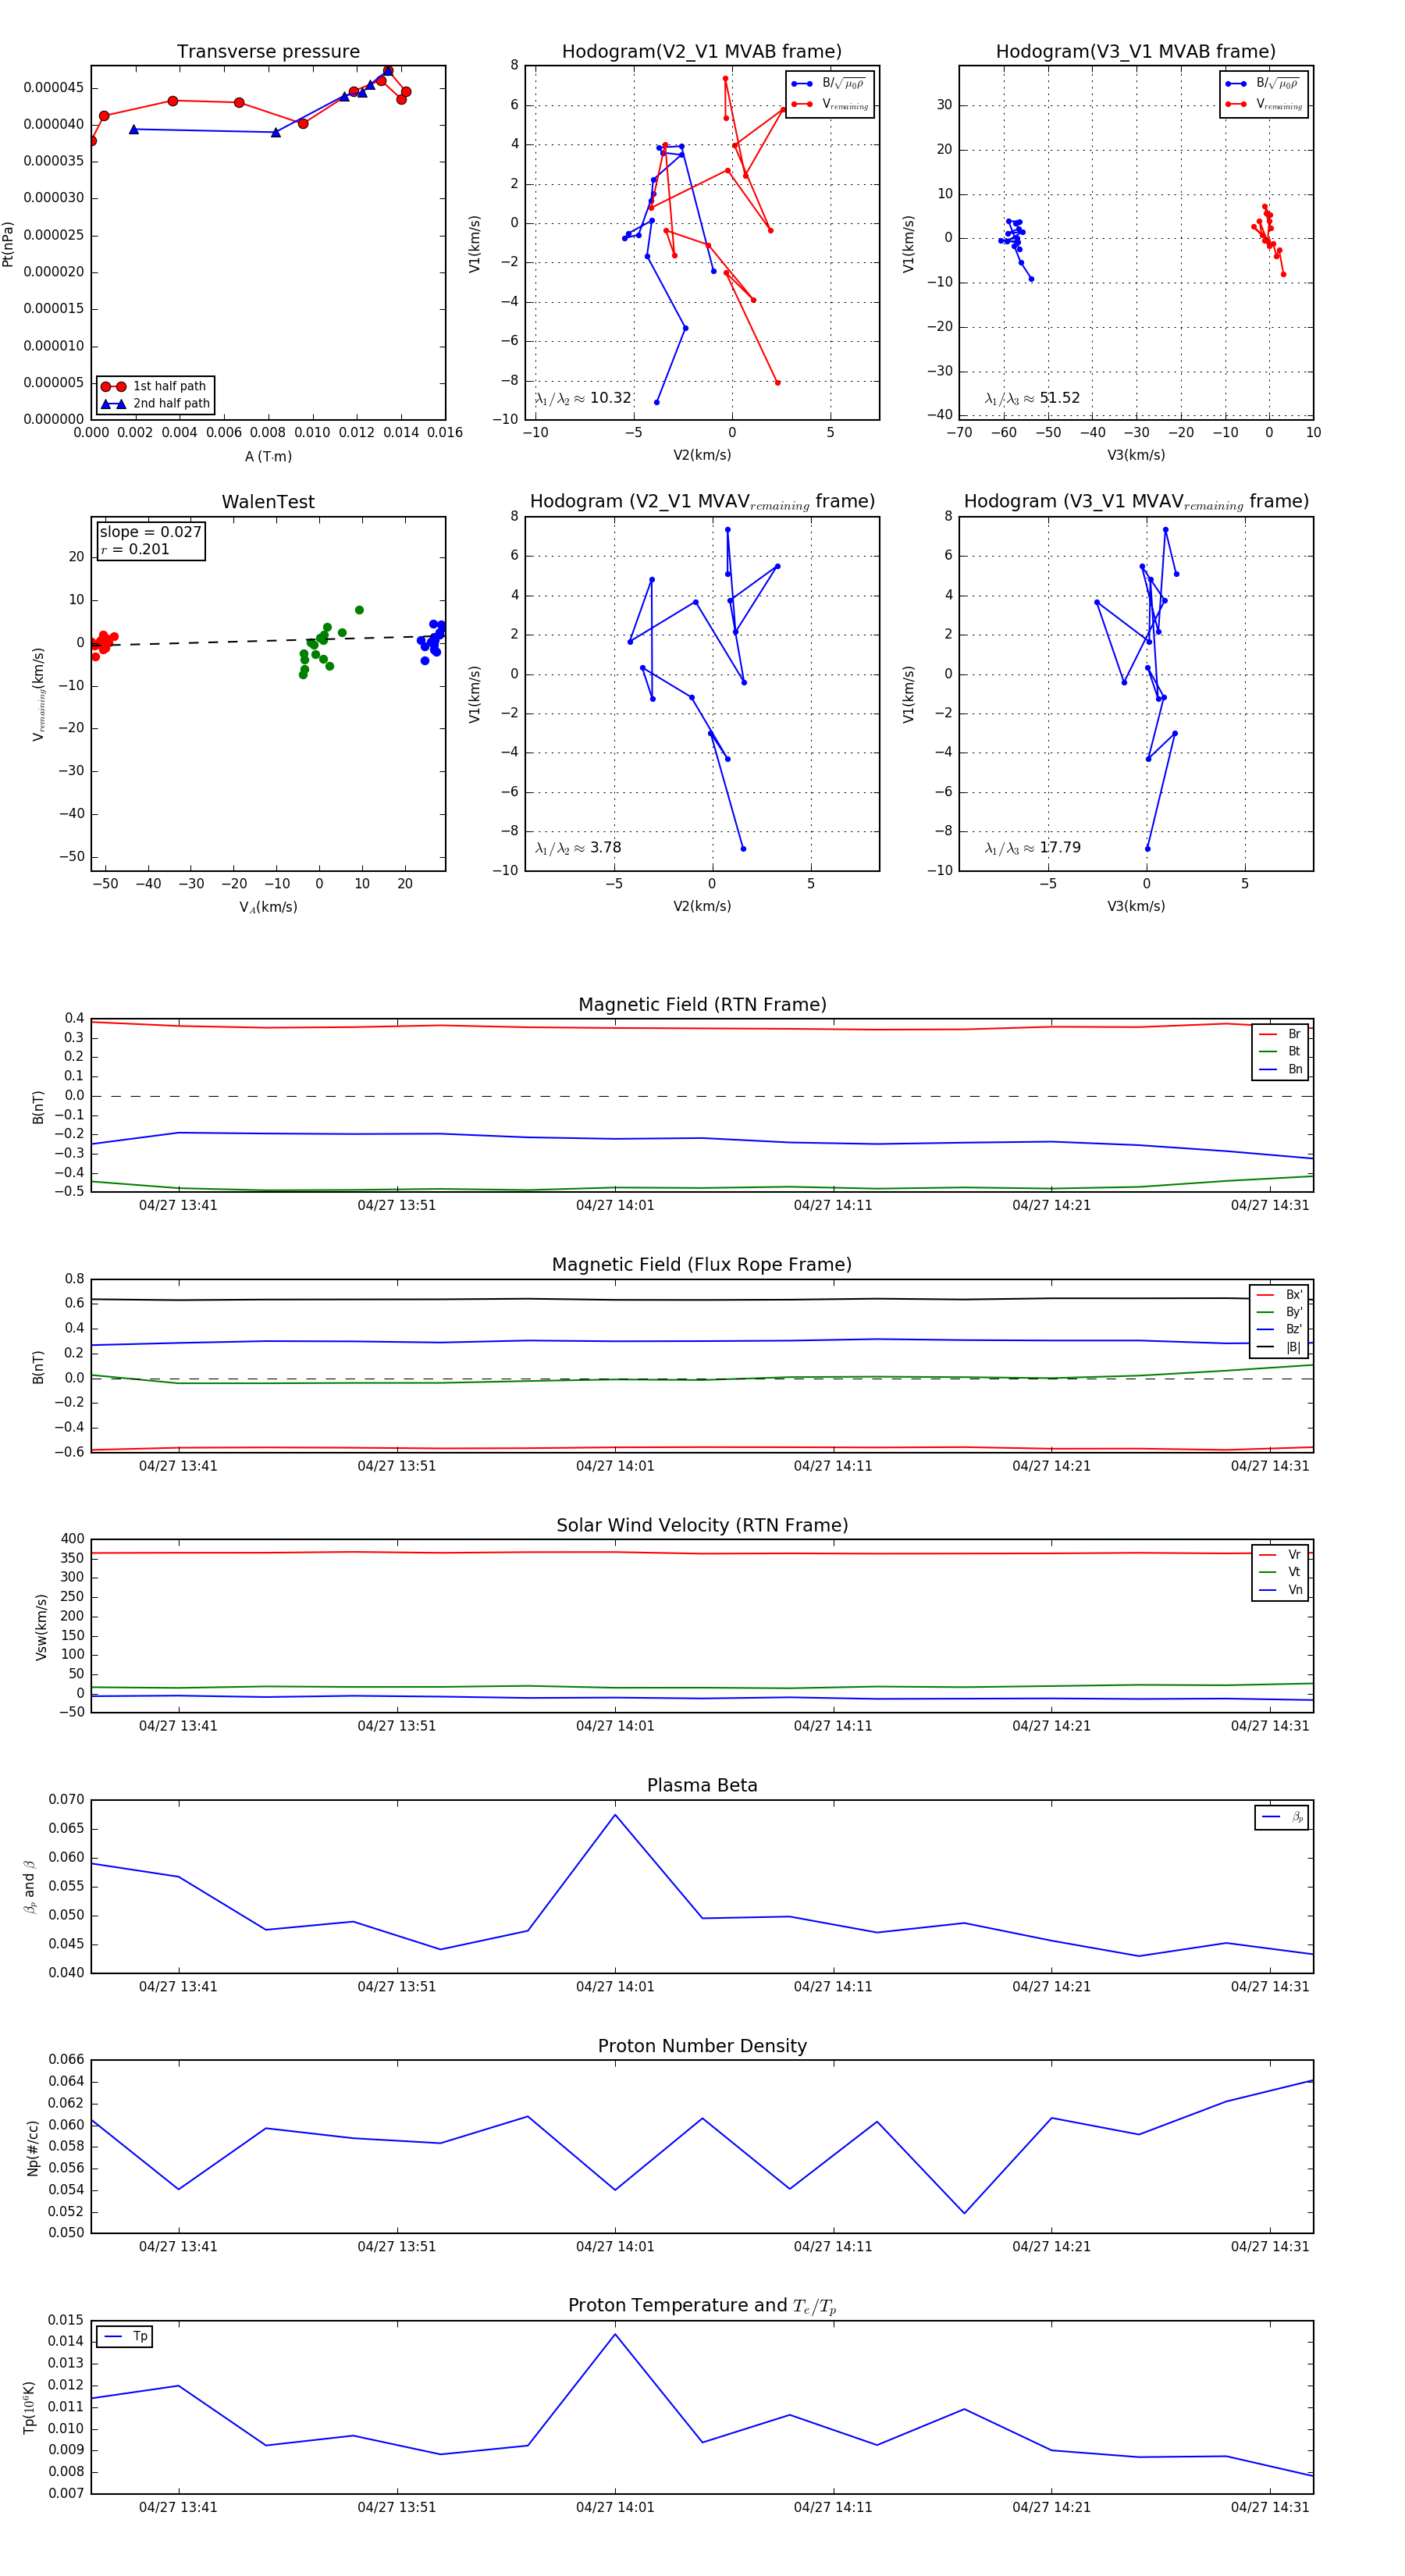Click the Proton Number Density title
The image size is (1405, 2576).
point(702,2046)
